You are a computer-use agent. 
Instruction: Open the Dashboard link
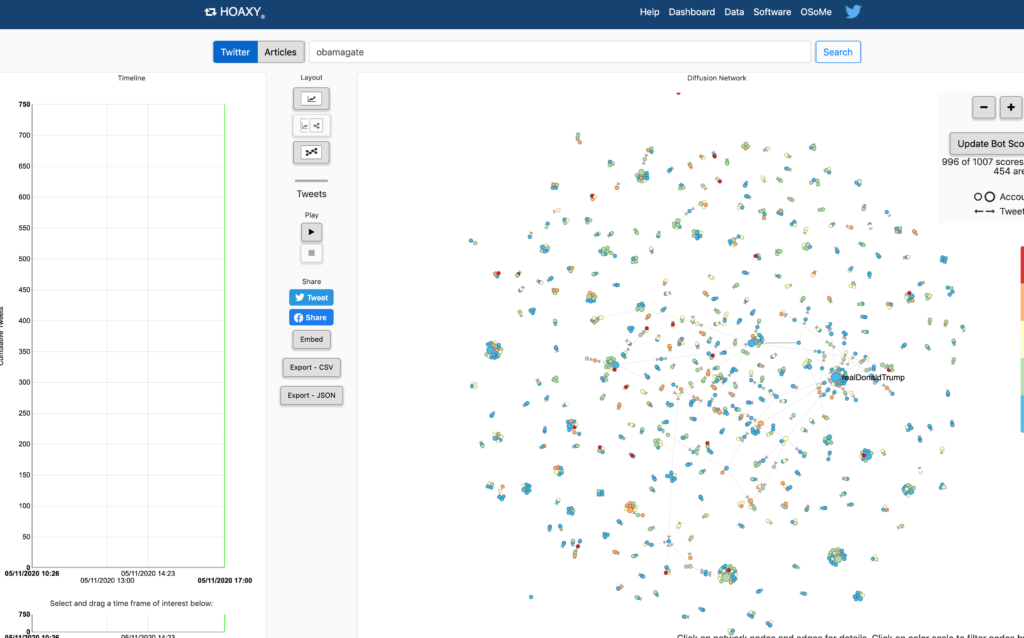(692, 12)
